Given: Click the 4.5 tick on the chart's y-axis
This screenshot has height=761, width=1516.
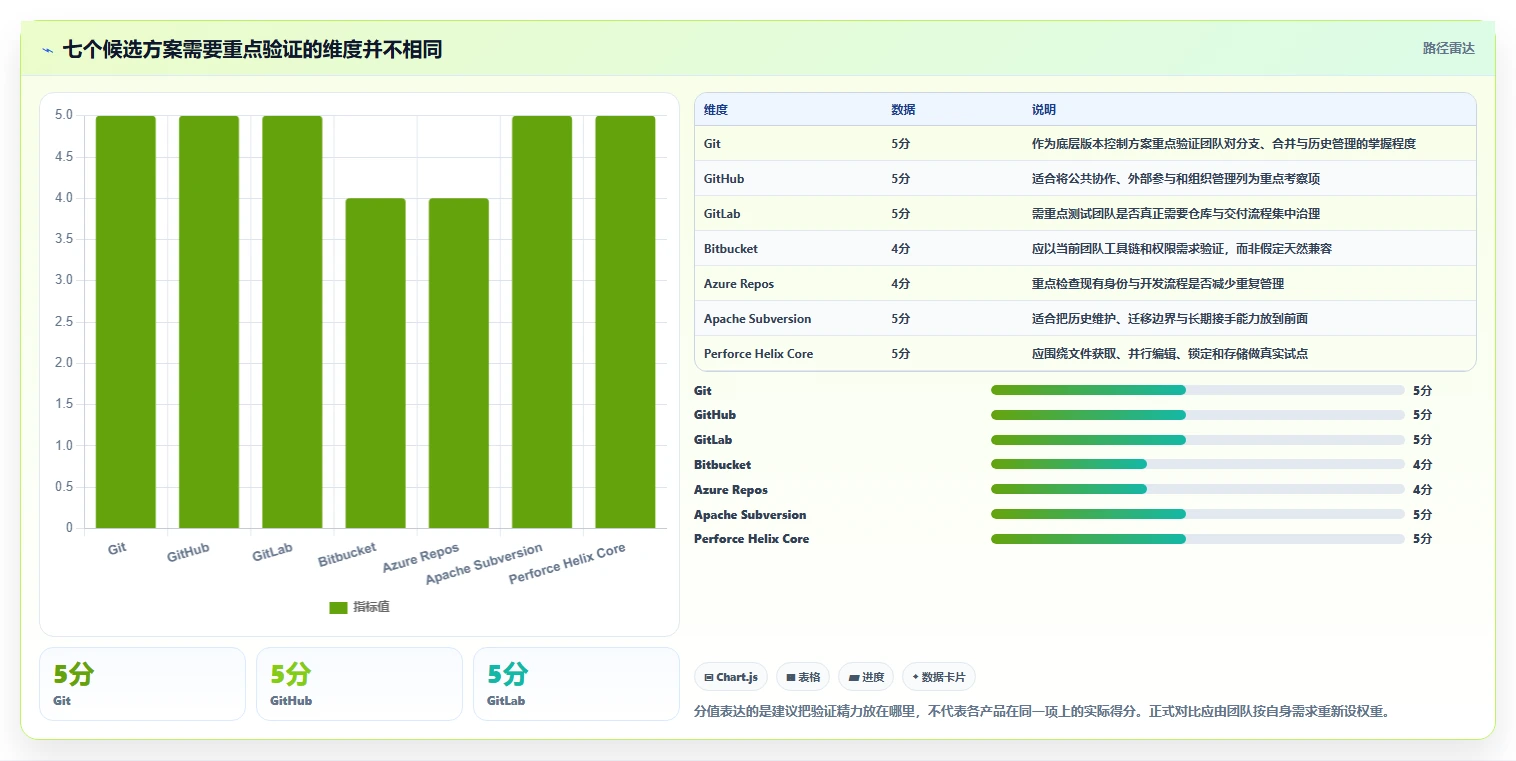Looking at the screenshot, I should click(x=63, y=157).
